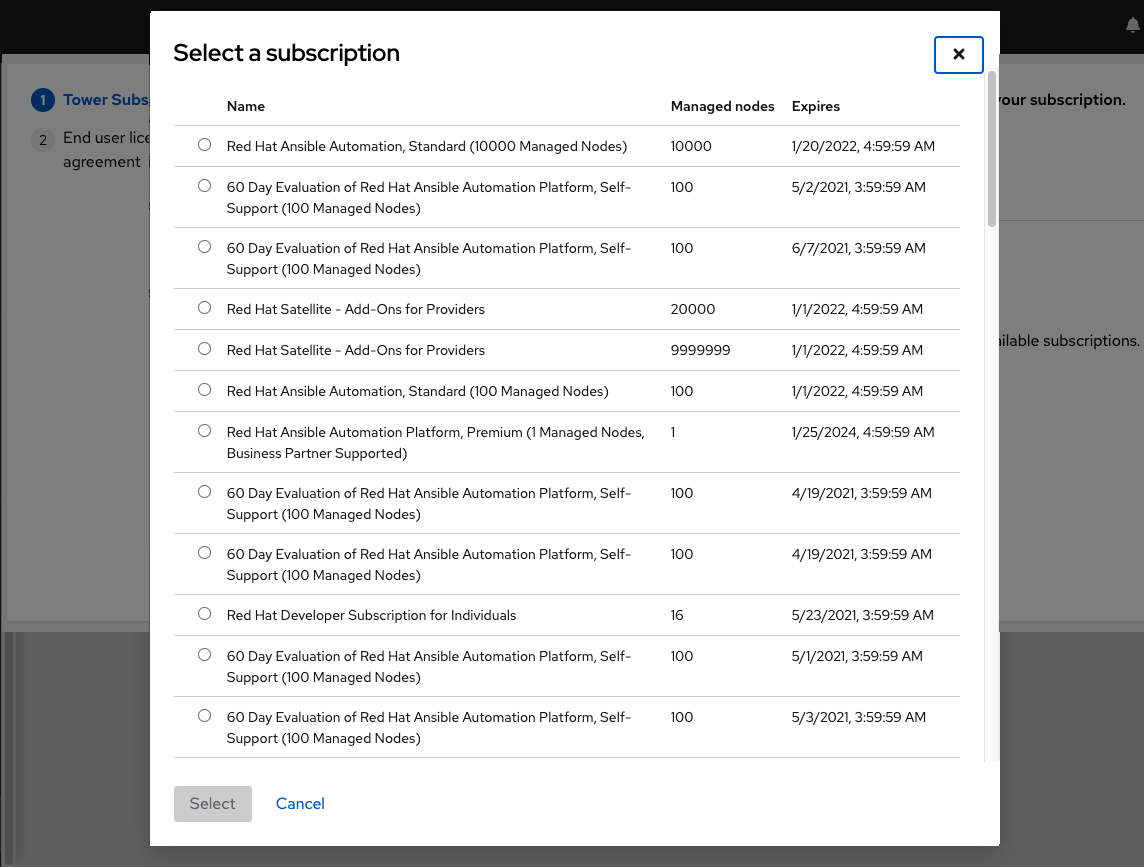This screenshot has height=867, width=1144.
Task: Open the Tower Subscription wizard step behind the dialog
Action: (106, 100)
